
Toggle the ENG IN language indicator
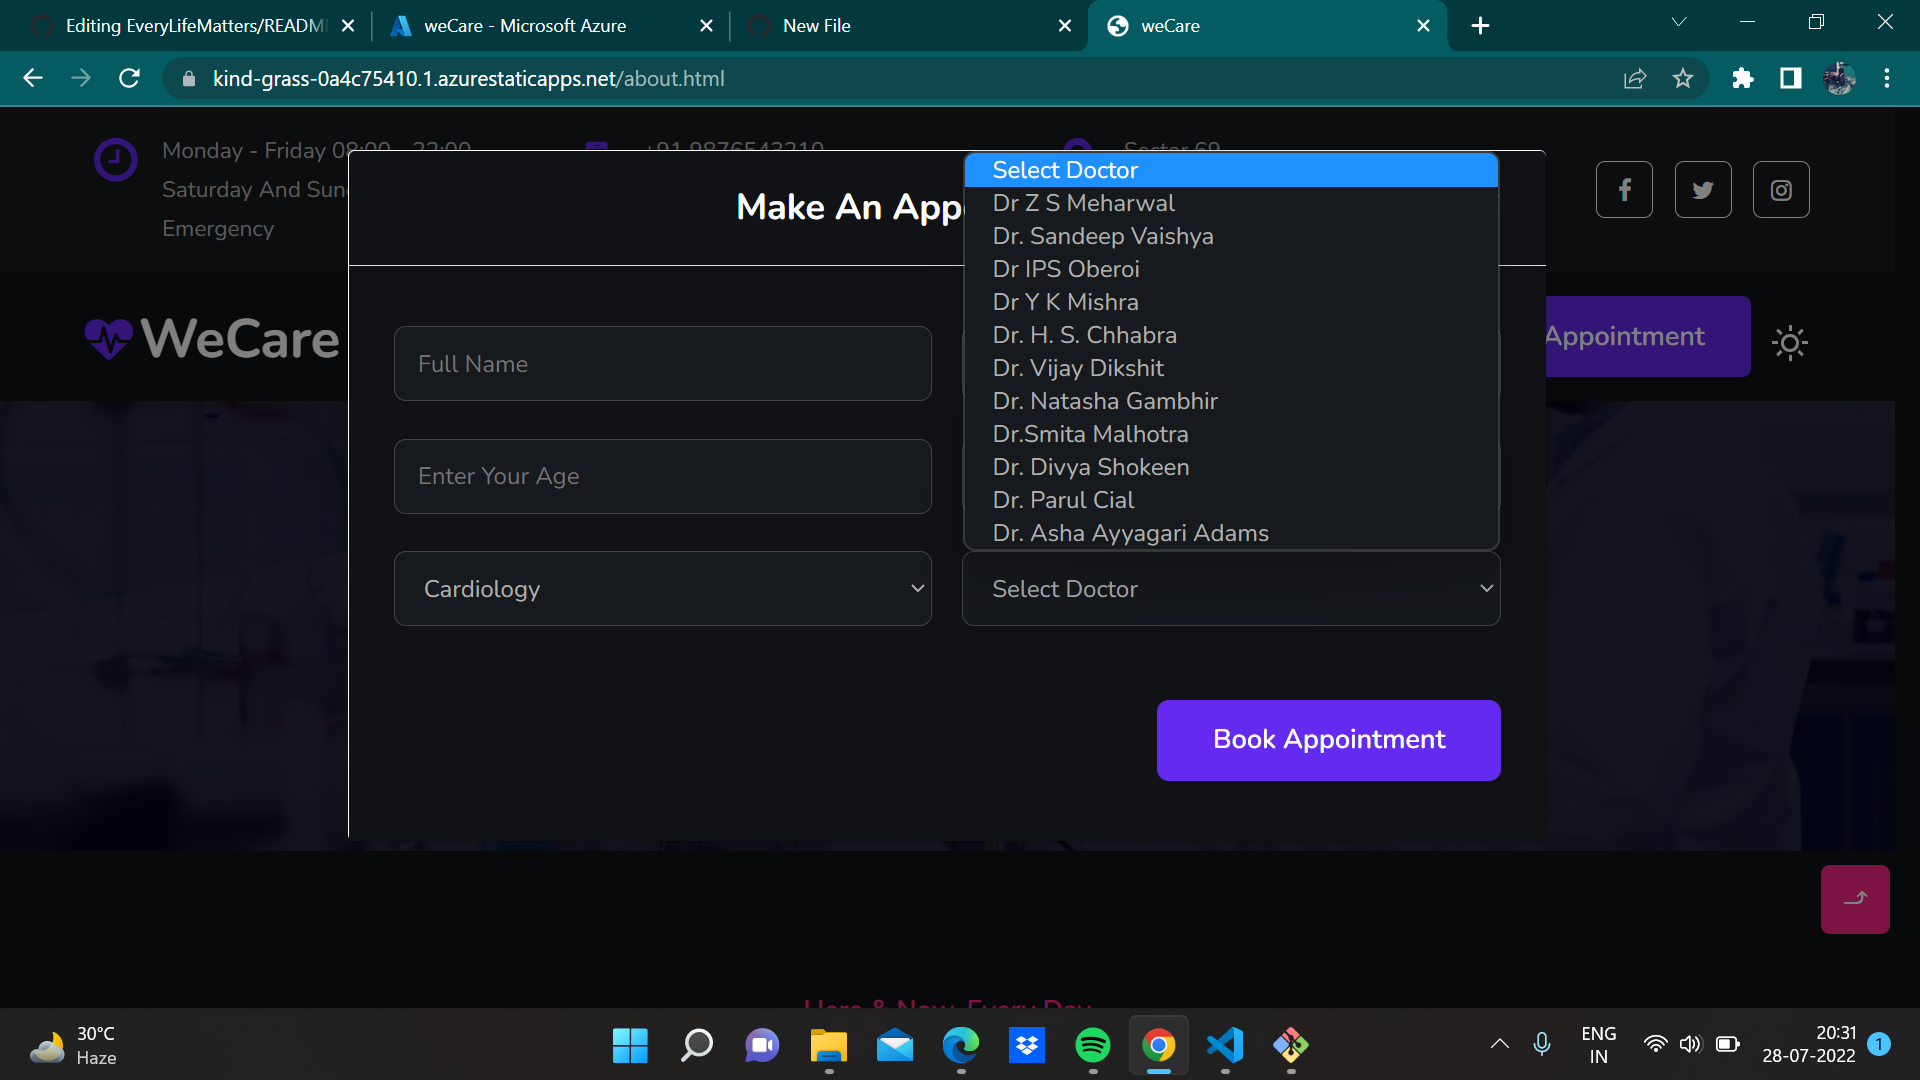1598,1046
